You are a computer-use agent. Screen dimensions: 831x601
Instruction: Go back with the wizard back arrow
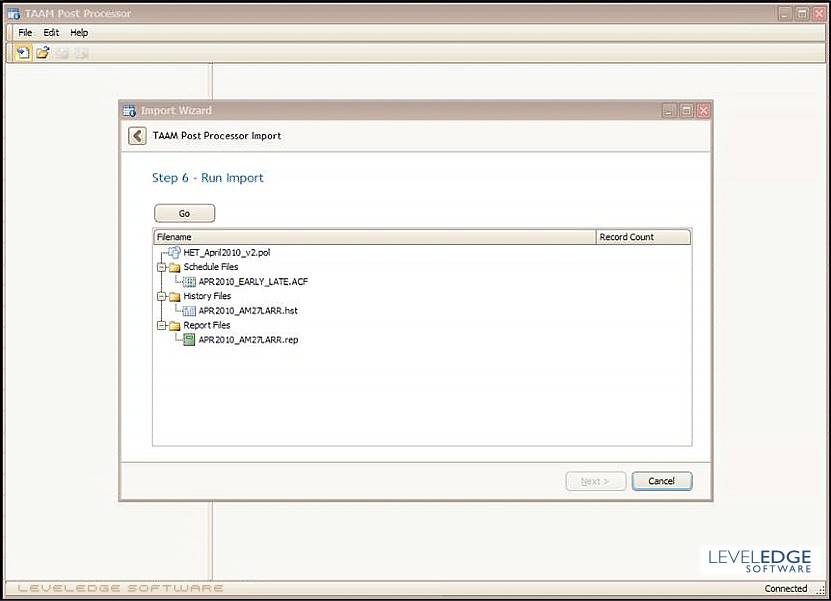point(137,136)
